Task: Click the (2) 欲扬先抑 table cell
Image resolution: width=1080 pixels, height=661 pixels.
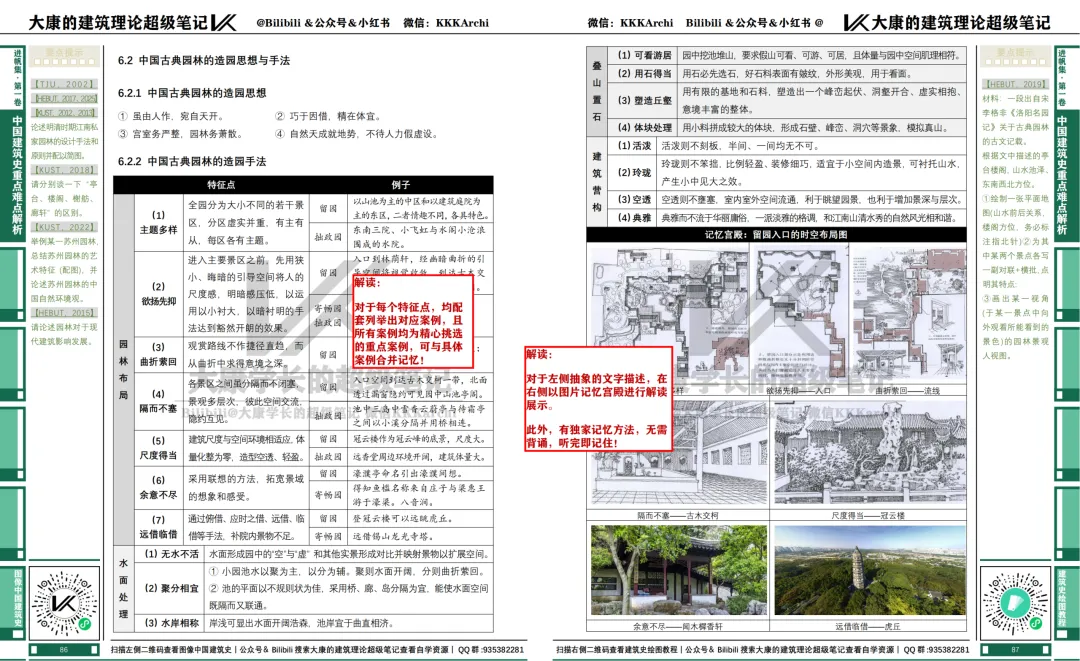Action: tap(158, 294)
